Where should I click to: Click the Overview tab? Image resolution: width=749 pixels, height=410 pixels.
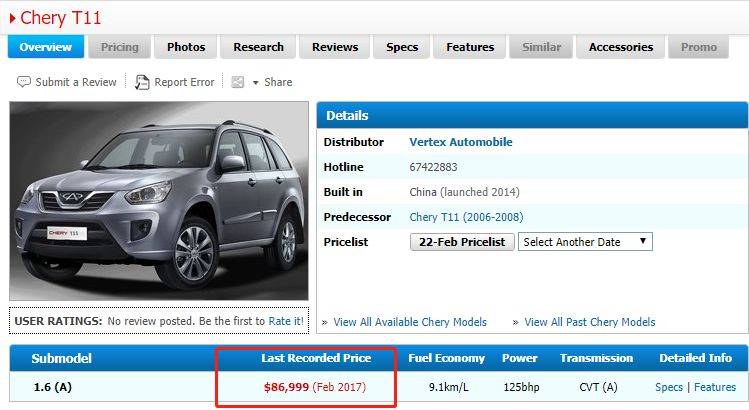[45, 47]
